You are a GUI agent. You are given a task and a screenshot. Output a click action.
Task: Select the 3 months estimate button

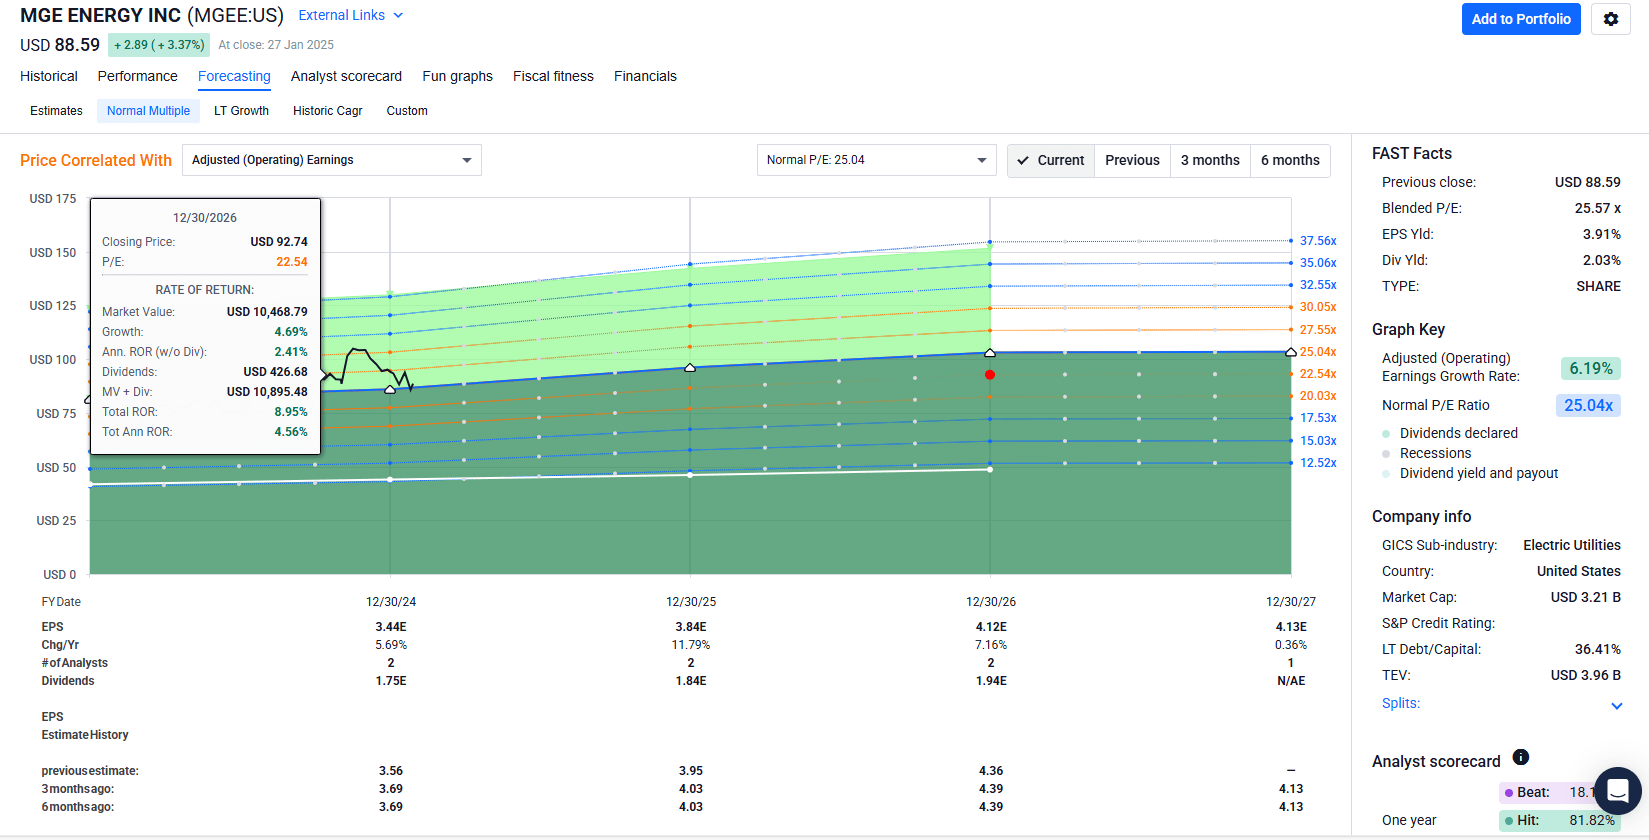tap(1209, 160)
